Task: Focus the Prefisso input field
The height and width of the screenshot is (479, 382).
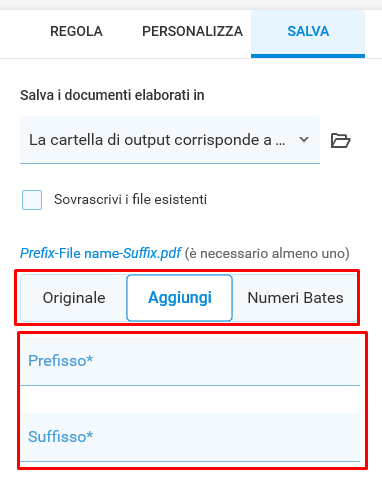Action: coord(190,361)
